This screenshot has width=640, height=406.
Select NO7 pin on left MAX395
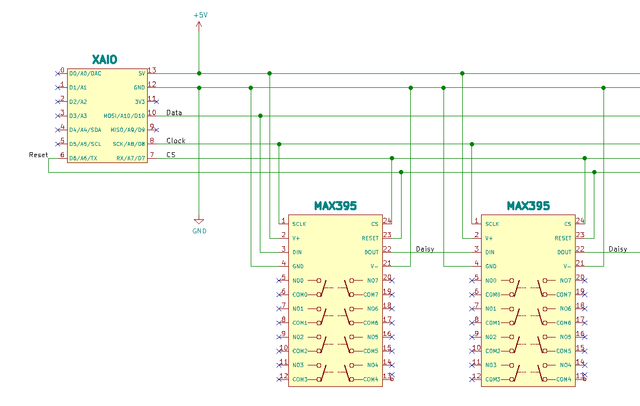point(373,281)
